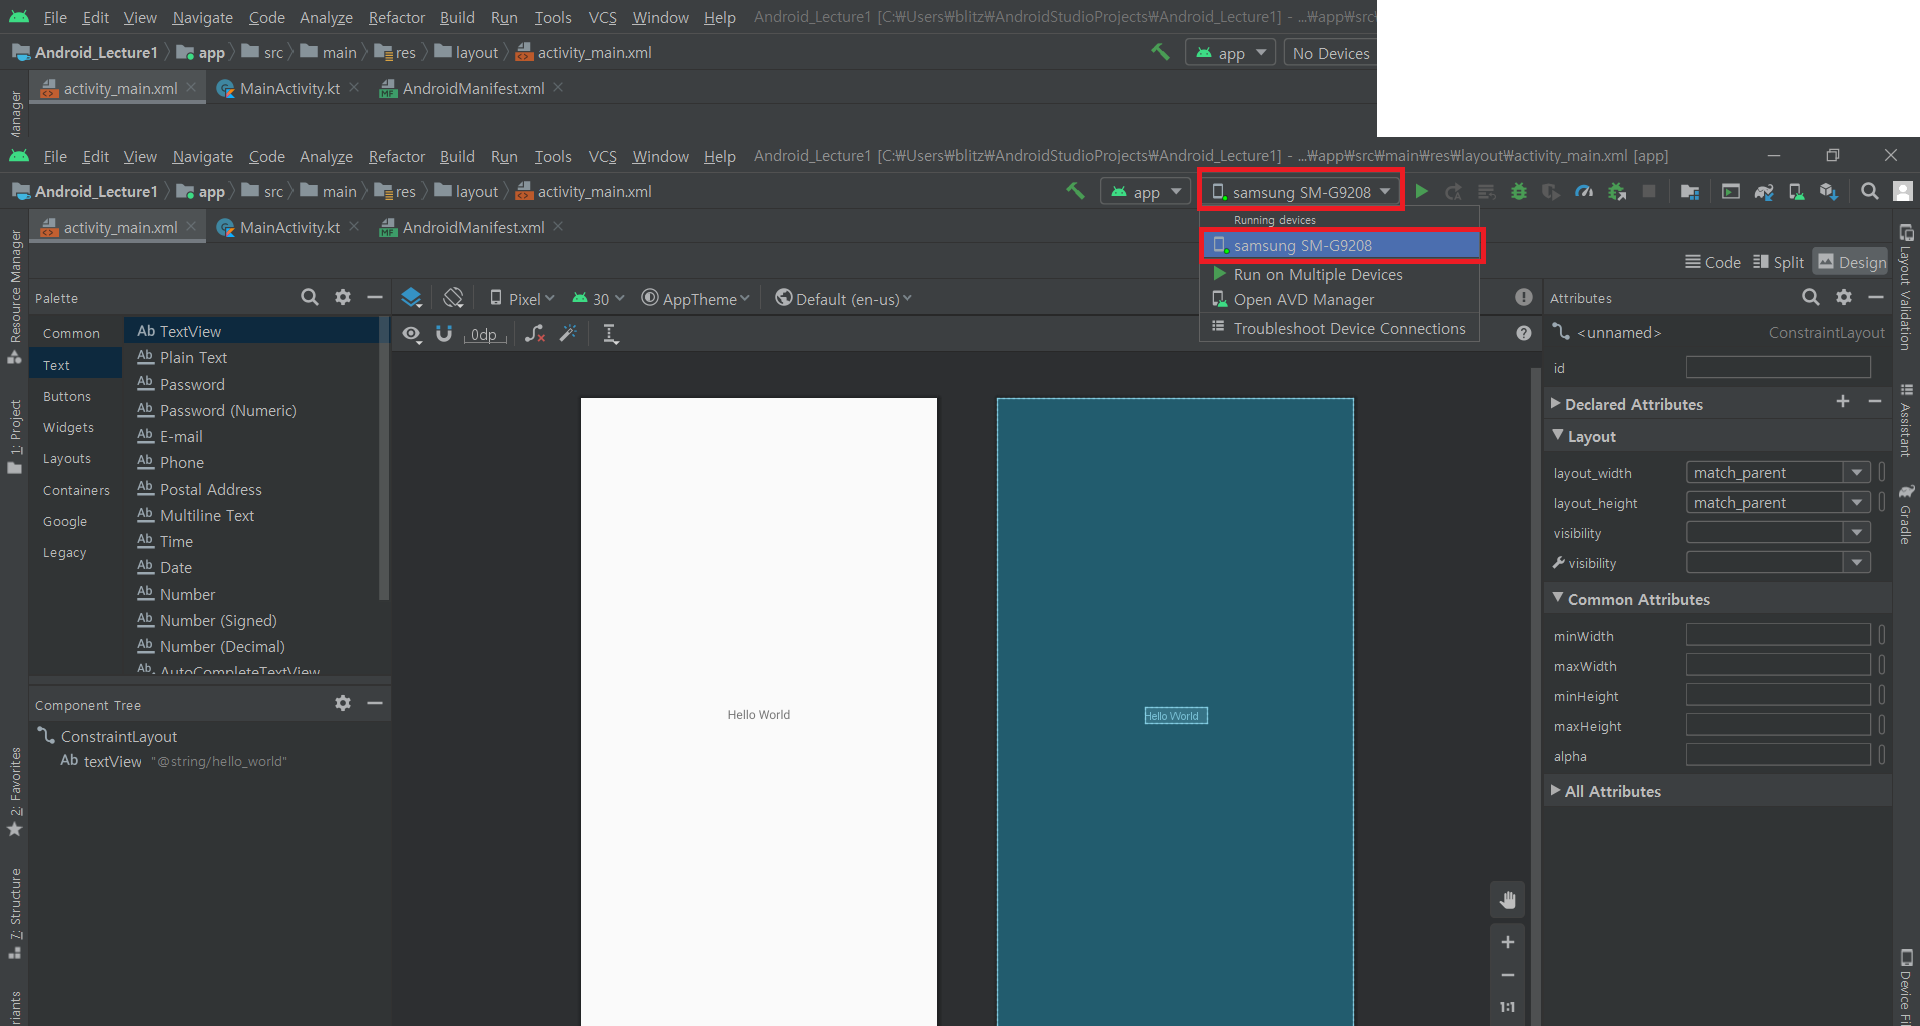Toggle Autoconnect magnet in design toolbar
The height and width of the screenshot is (1026, 1920).
tap(444, 334)
